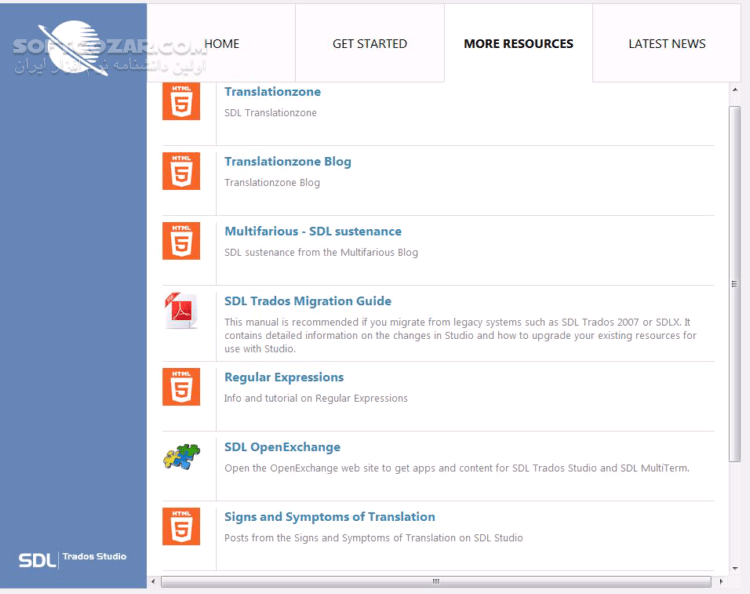This screenshot has width=750, height=594.
Task: Click the HTML5 icon for Translationzone Blog
Action: point(181,171)
